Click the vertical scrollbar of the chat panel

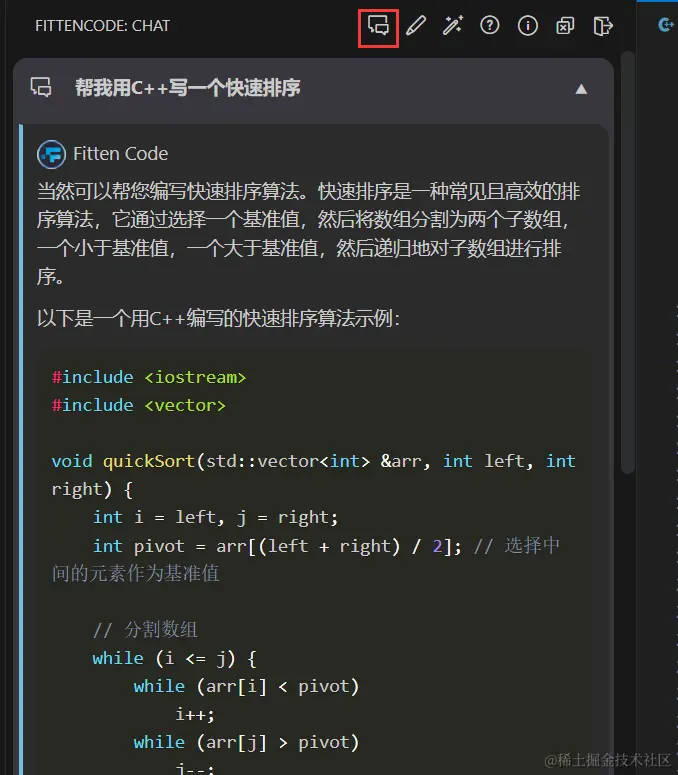click(628, 262)
